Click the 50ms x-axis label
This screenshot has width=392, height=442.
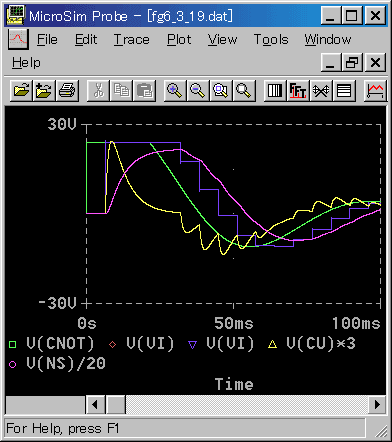(234, 323)
